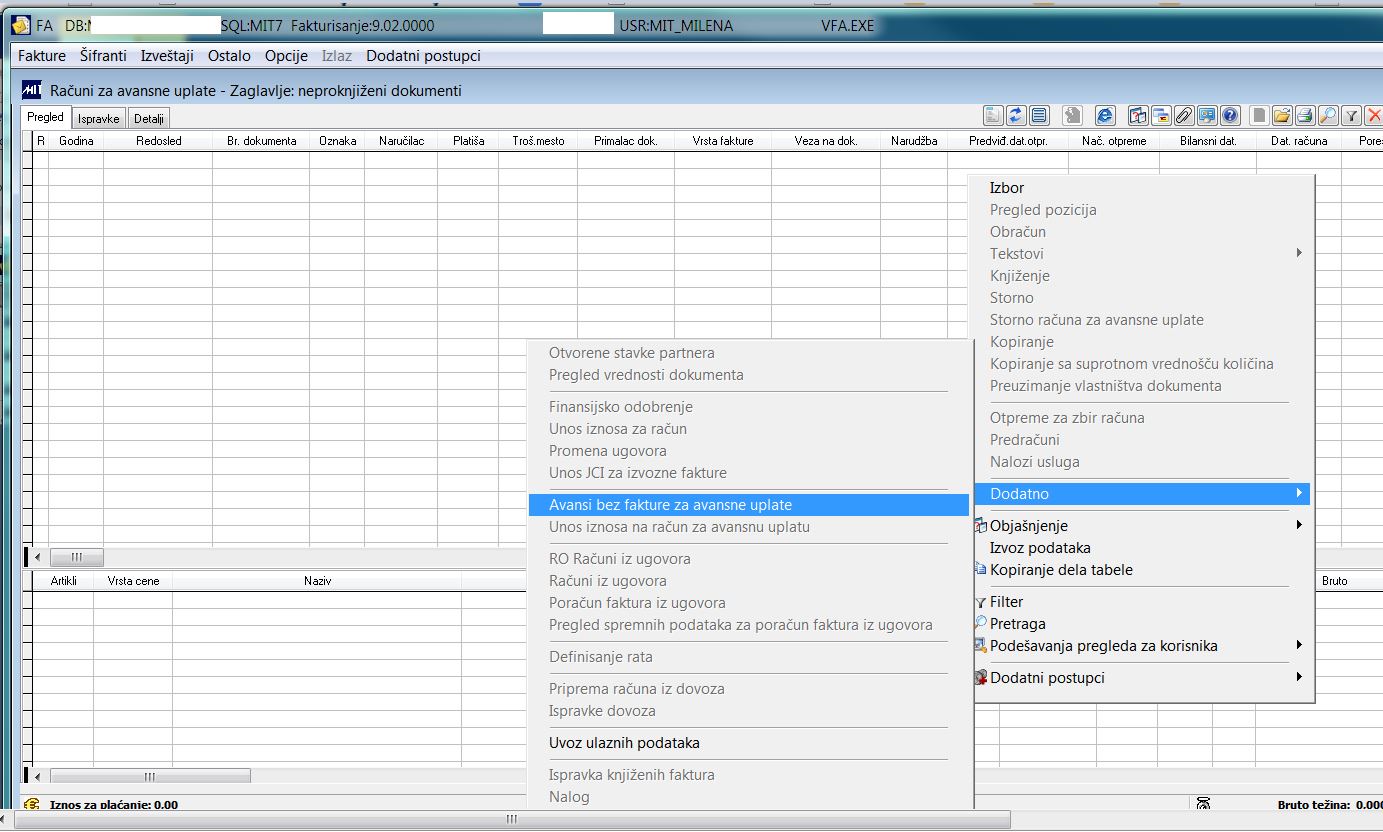Open the Izveštaji menu
Screen dimensions: 1383x832
coord(167,56)
